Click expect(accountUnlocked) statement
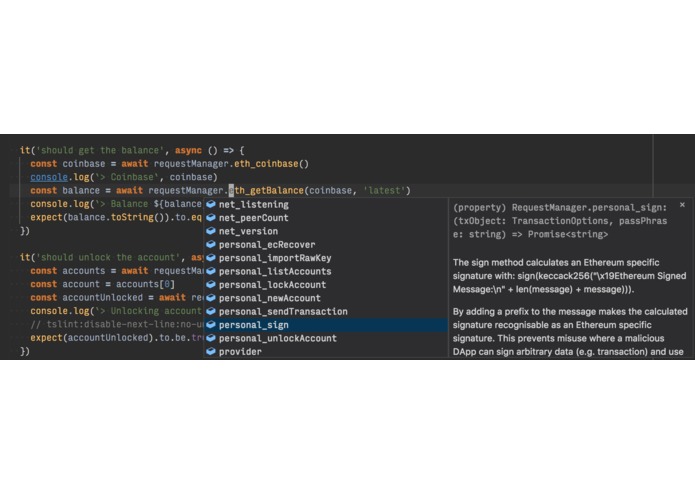Viewport: 695px width, 494px height. [x=116, y=338]
